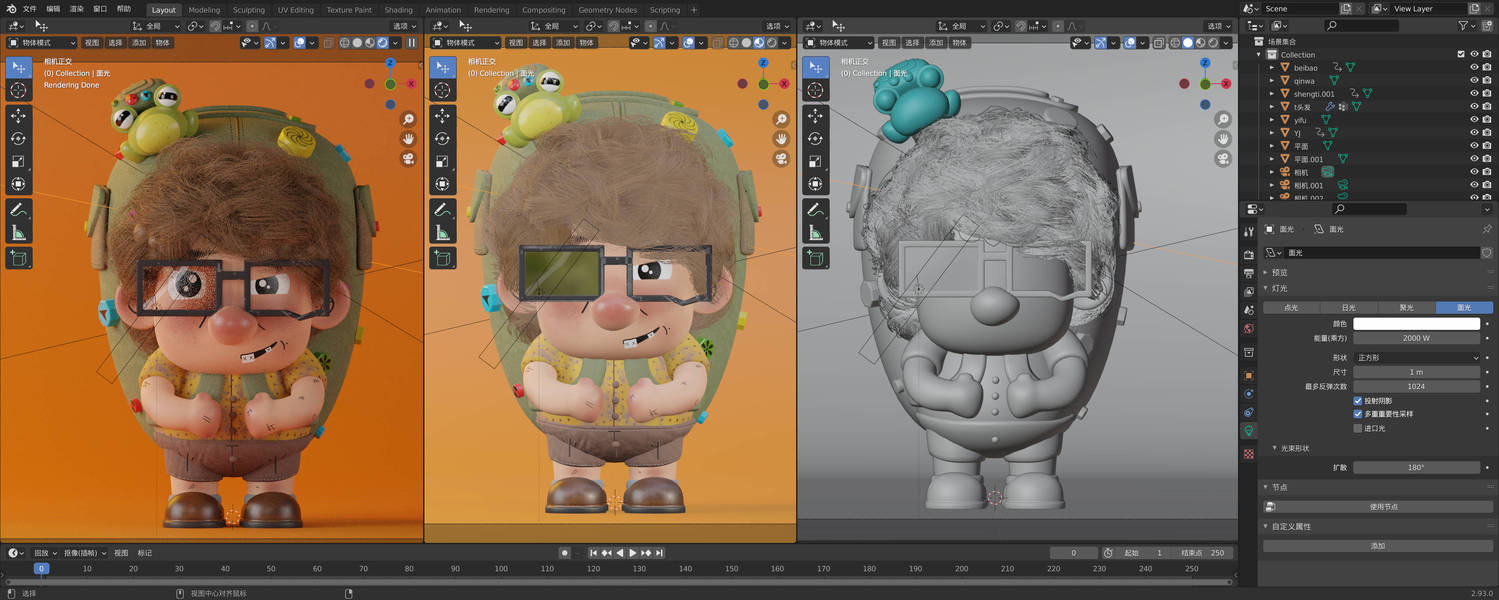Switch to the Sculpting workspace tab

[249, 10]
